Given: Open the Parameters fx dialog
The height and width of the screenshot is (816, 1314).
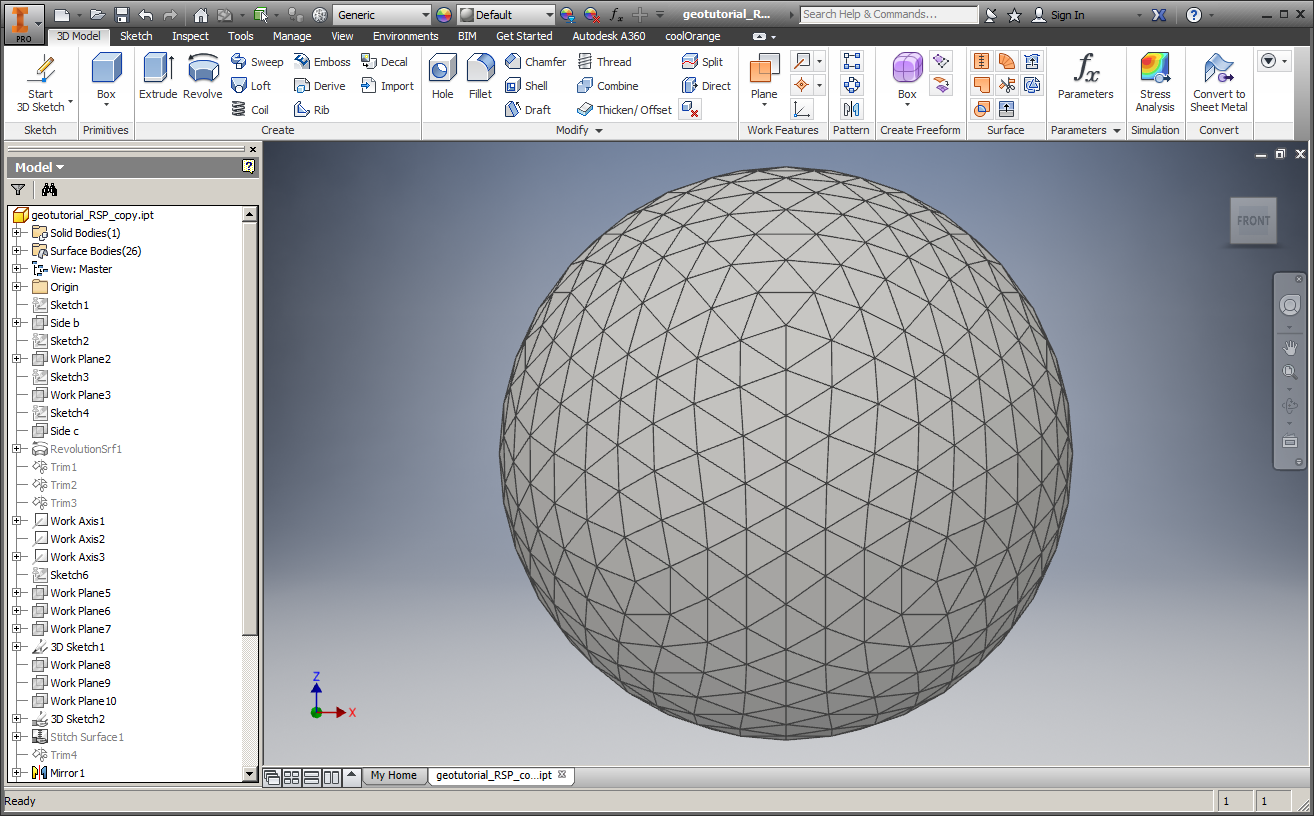Looking at the screenshot, I should click(x=1085, y=76).
